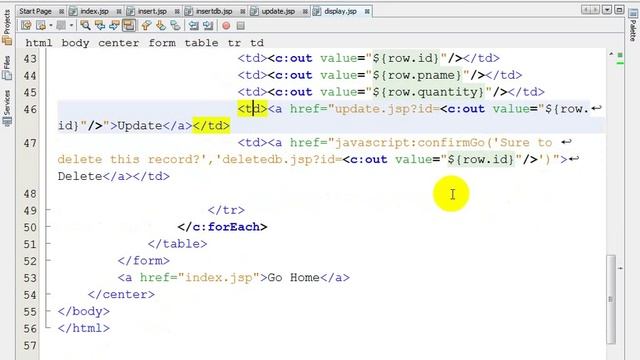The height and width of the screenshot is (360, 640).
Task: Click the vertical scrollbar thumb
Action: tap(611, 299)
